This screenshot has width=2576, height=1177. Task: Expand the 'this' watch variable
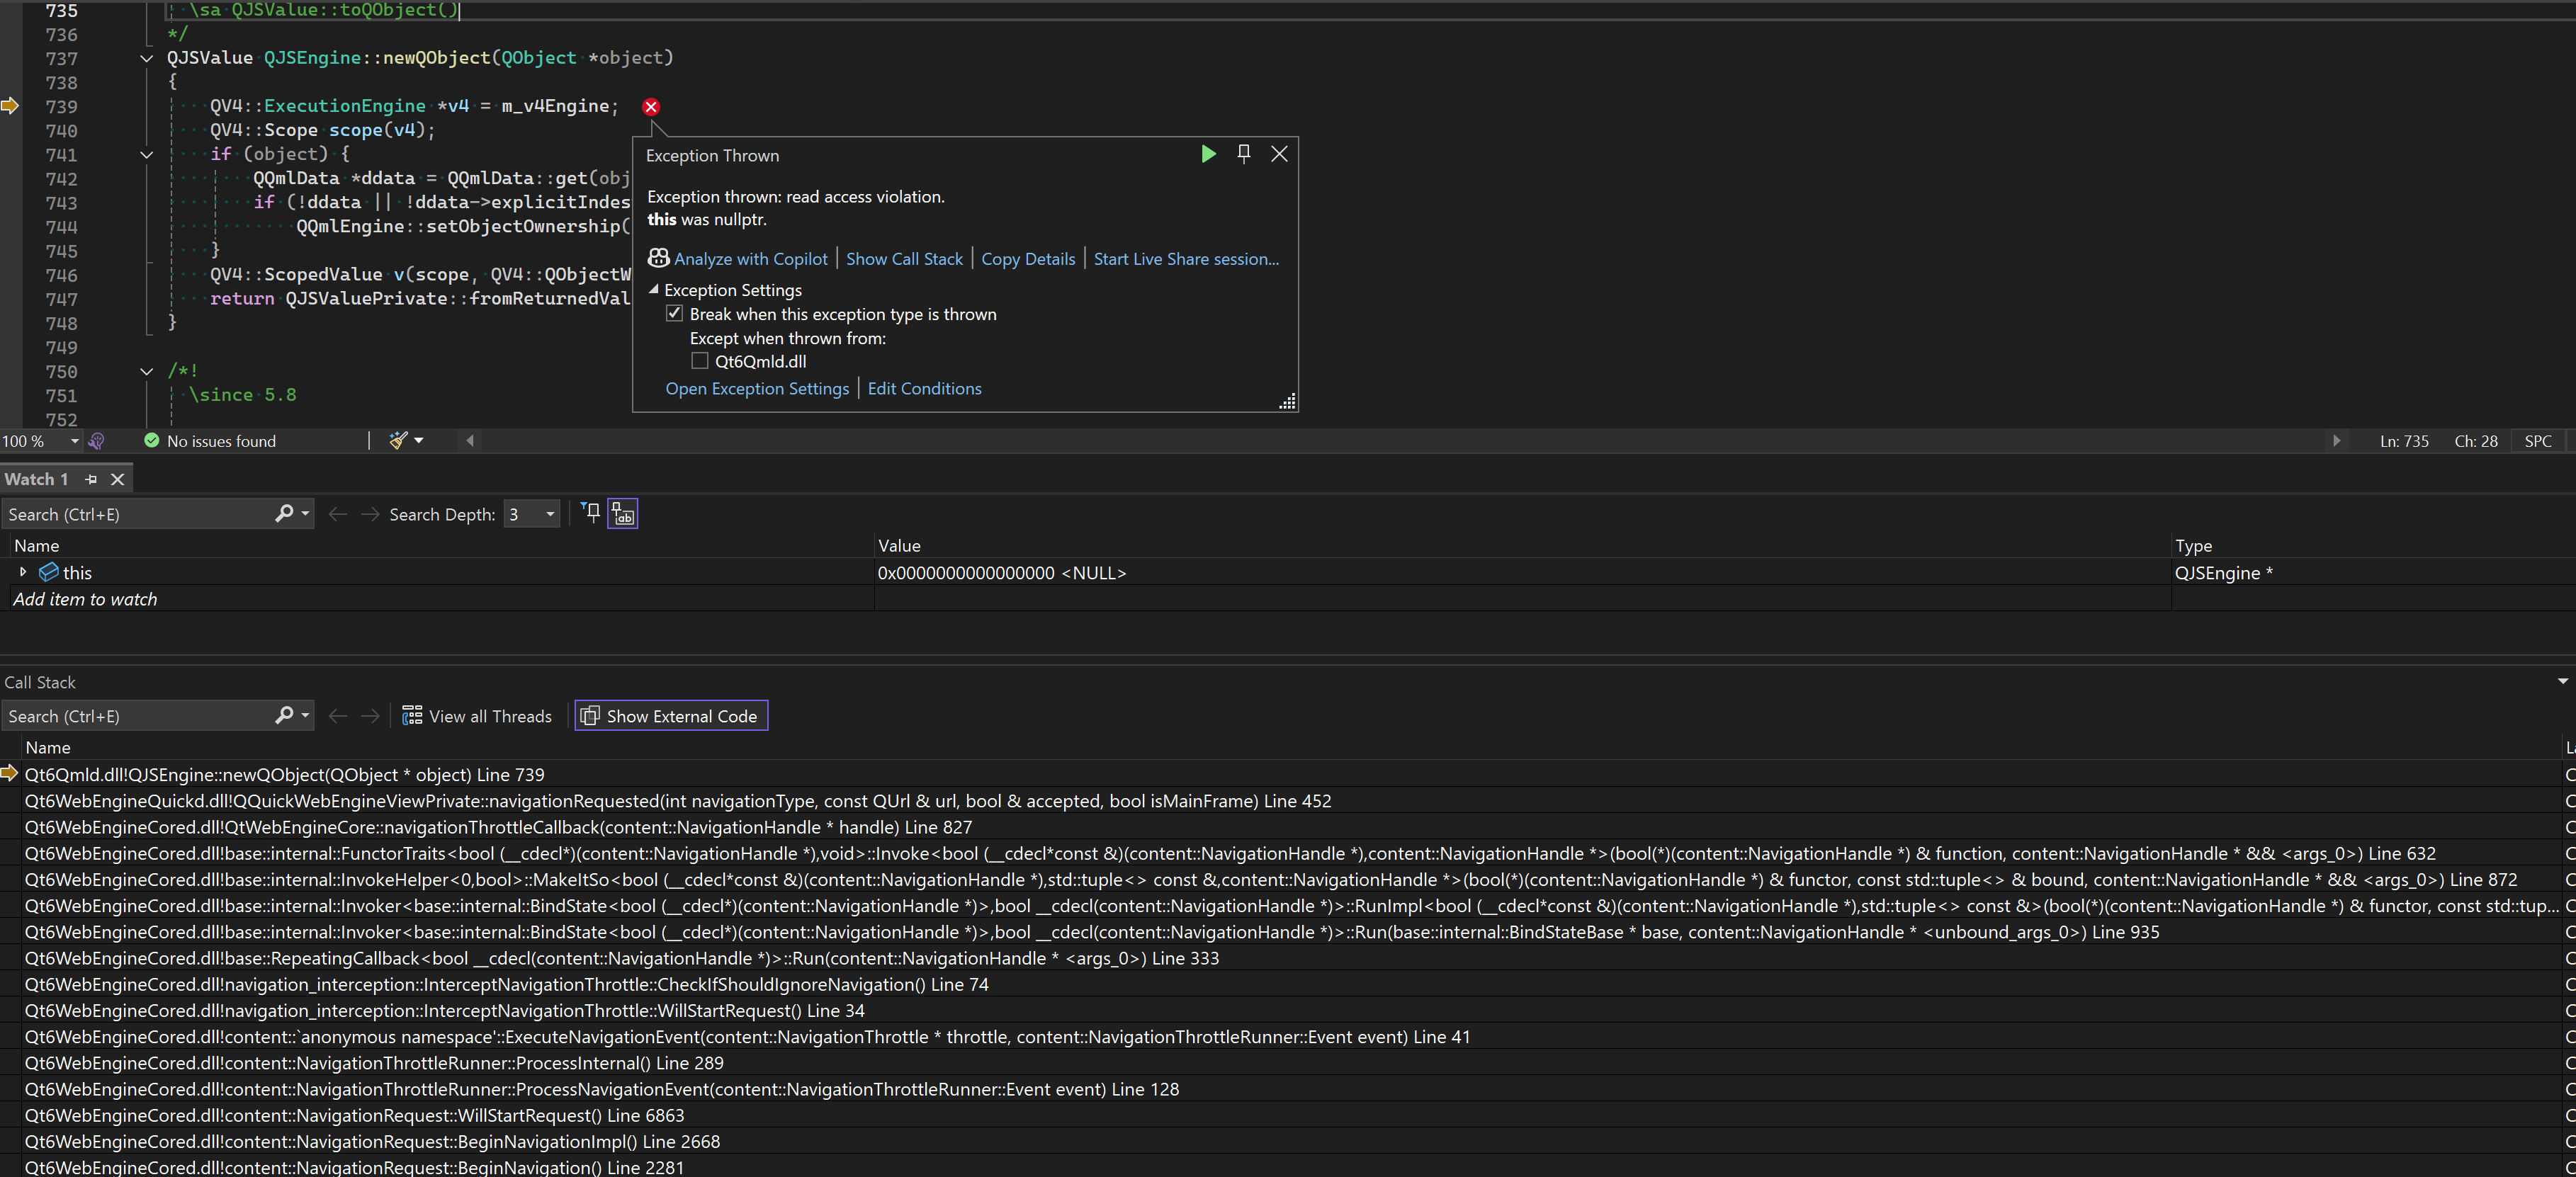coord(23,572)
